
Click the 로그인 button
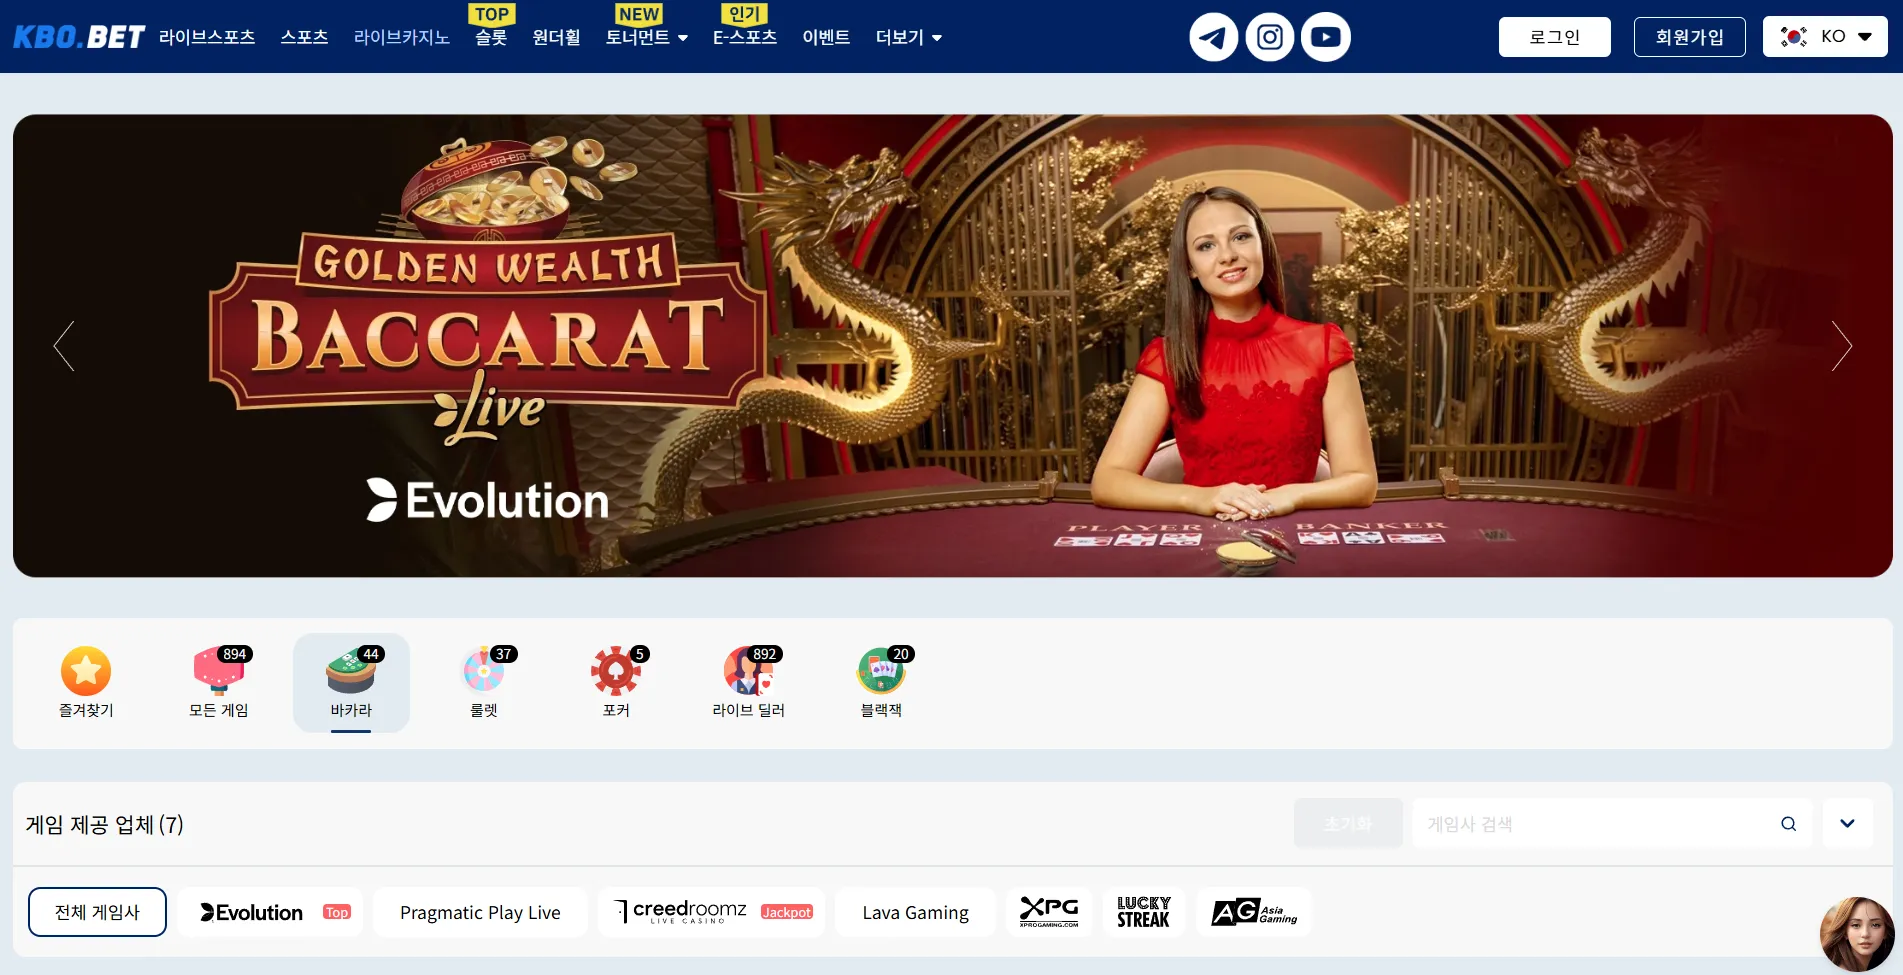(x=1554, y=37)
